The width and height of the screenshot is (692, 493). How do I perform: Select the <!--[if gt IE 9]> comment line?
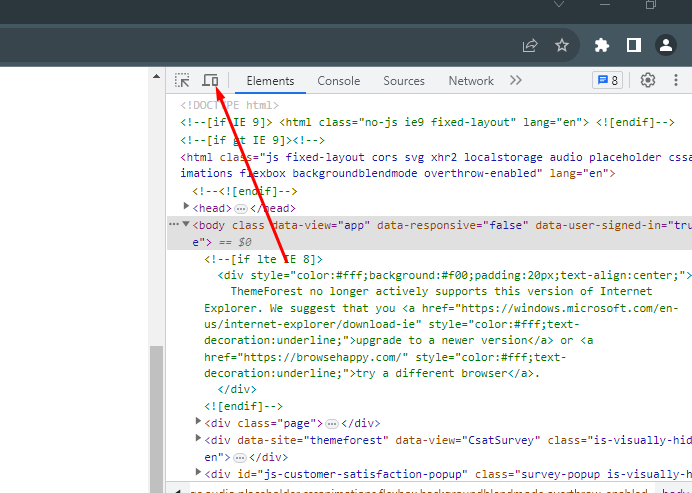point(252,140)
